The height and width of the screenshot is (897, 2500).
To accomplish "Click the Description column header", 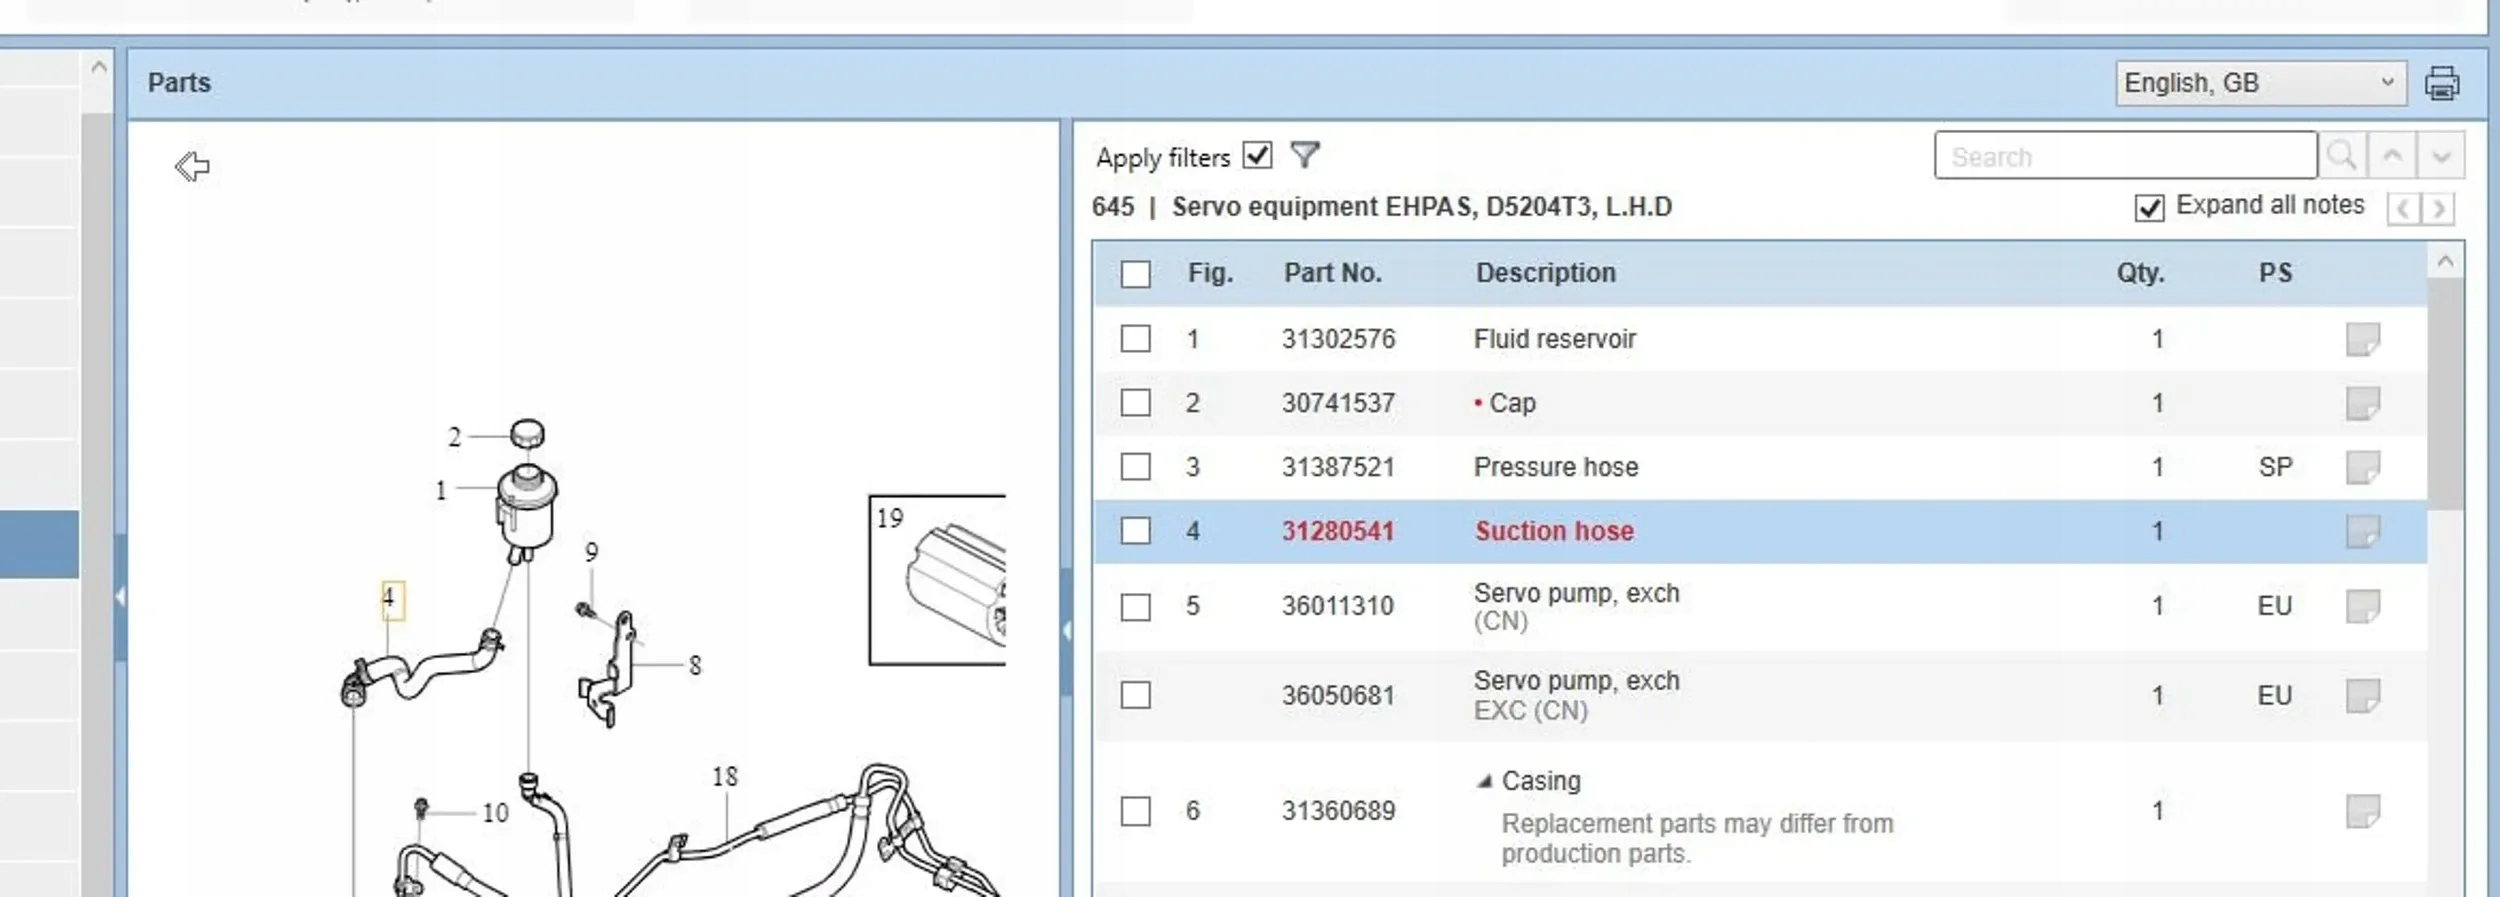I will click(x=1546, y=273).
